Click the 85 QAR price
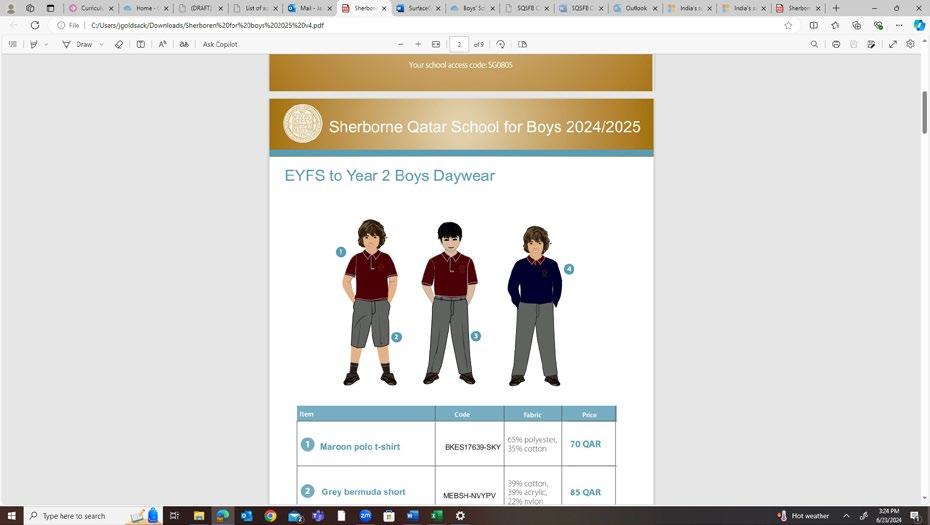 (x=585, y=492)
